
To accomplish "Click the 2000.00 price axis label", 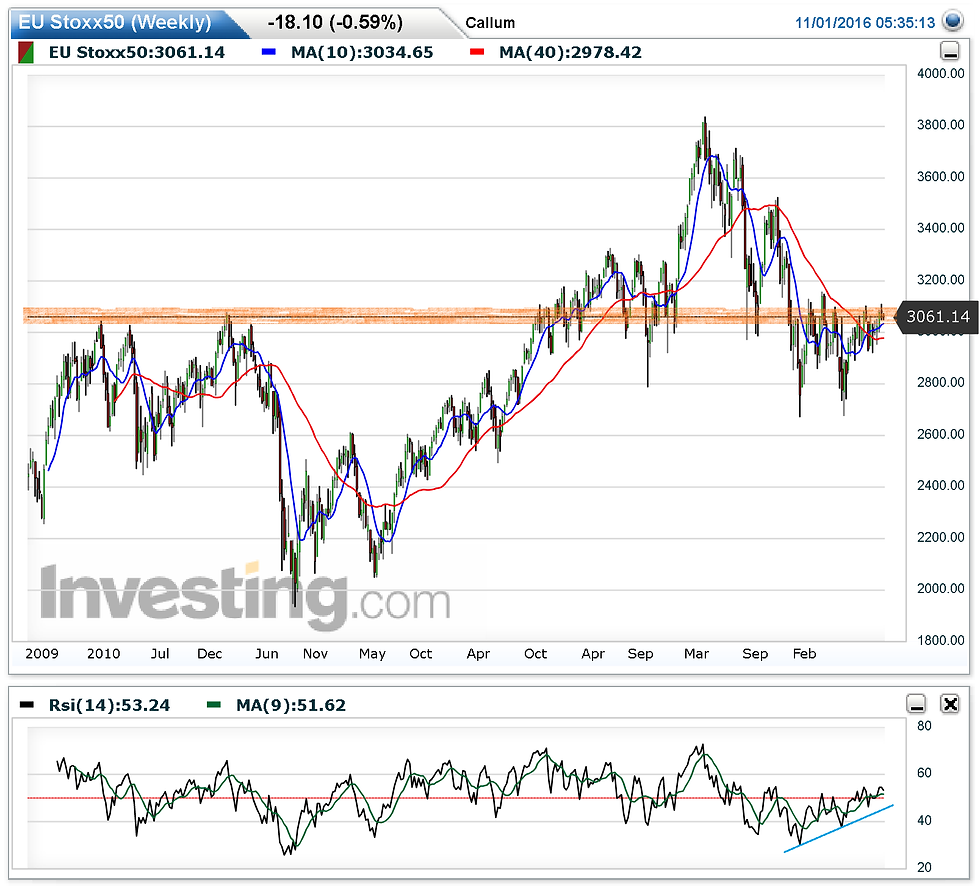I will click(941, 589).
